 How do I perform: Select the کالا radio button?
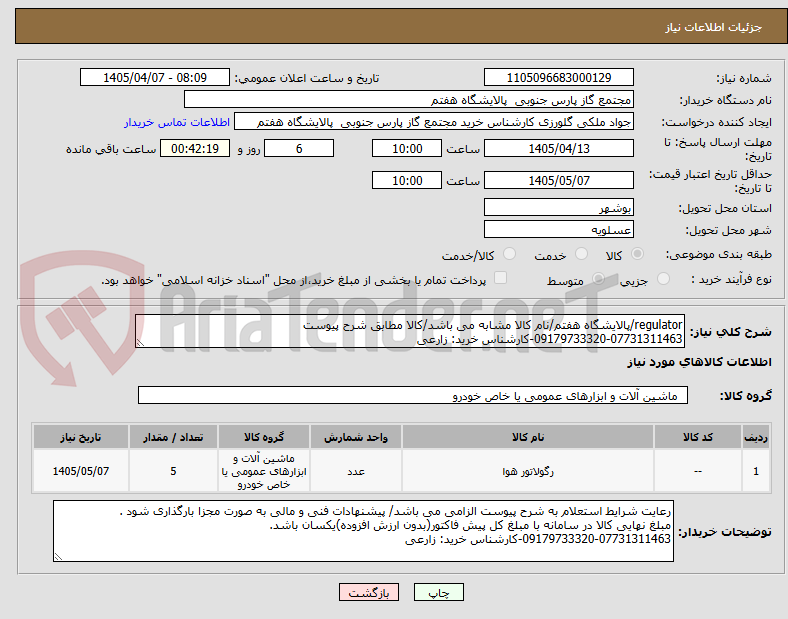[x=637, y=254]
